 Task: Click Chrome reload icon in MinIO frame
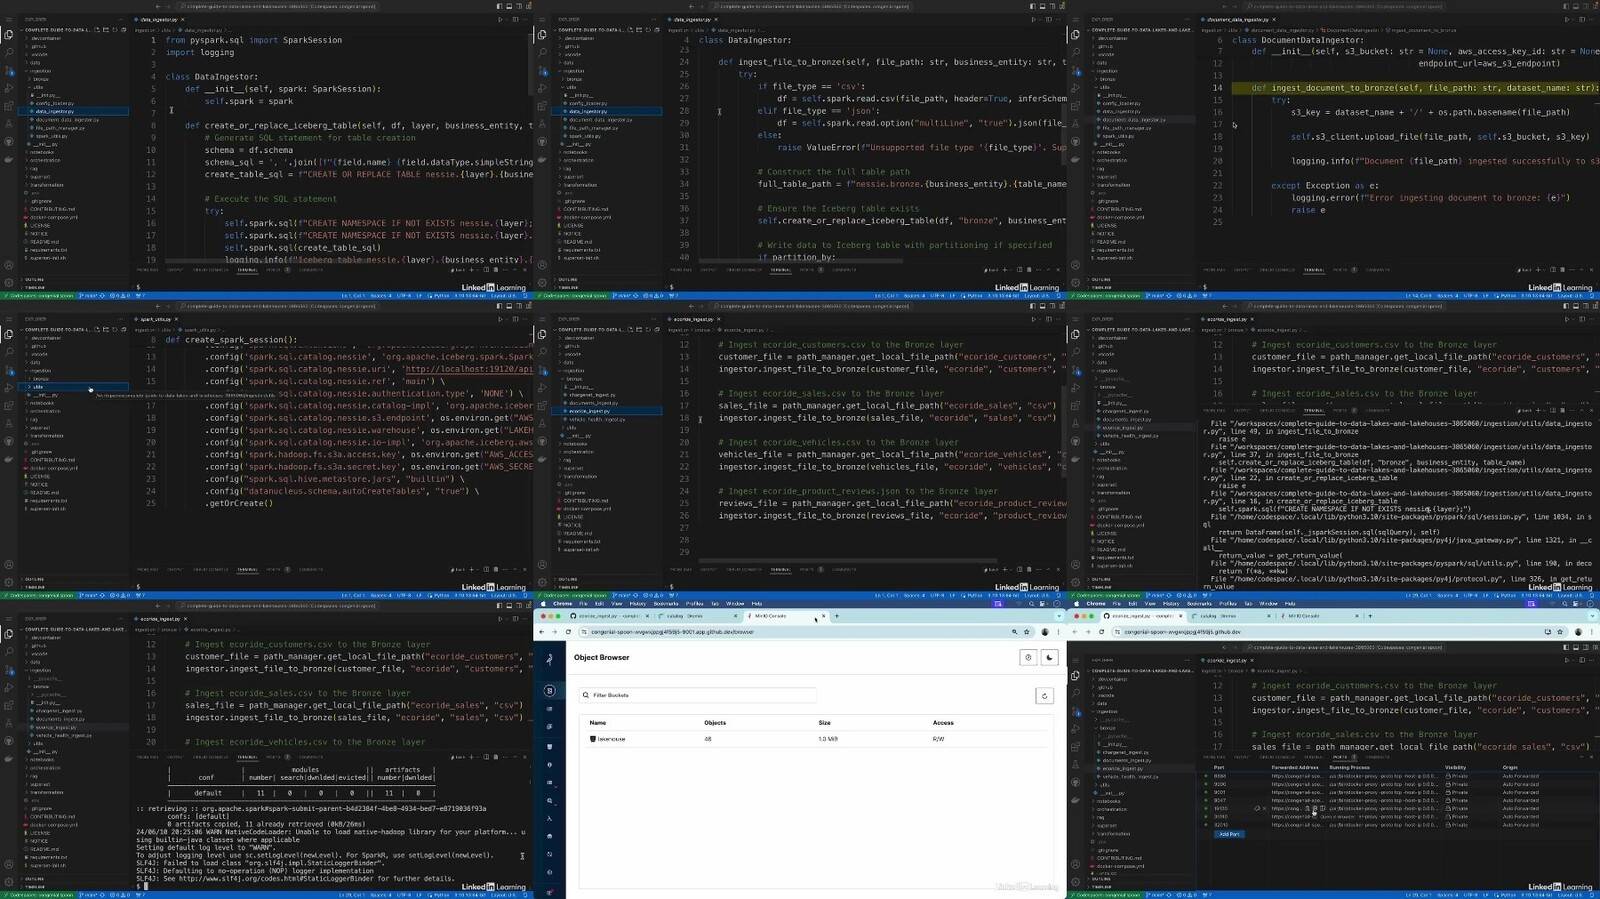[568, 632]
